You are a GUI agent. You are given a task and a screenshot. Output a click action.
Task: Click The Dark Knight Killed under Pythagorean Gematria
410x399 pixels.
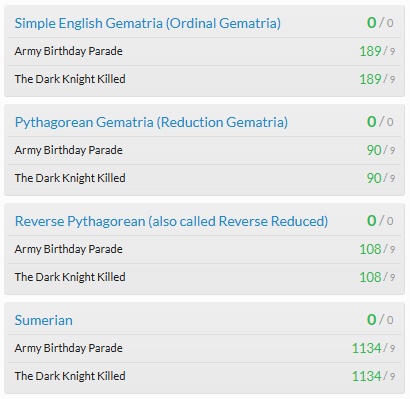[70, 178]
